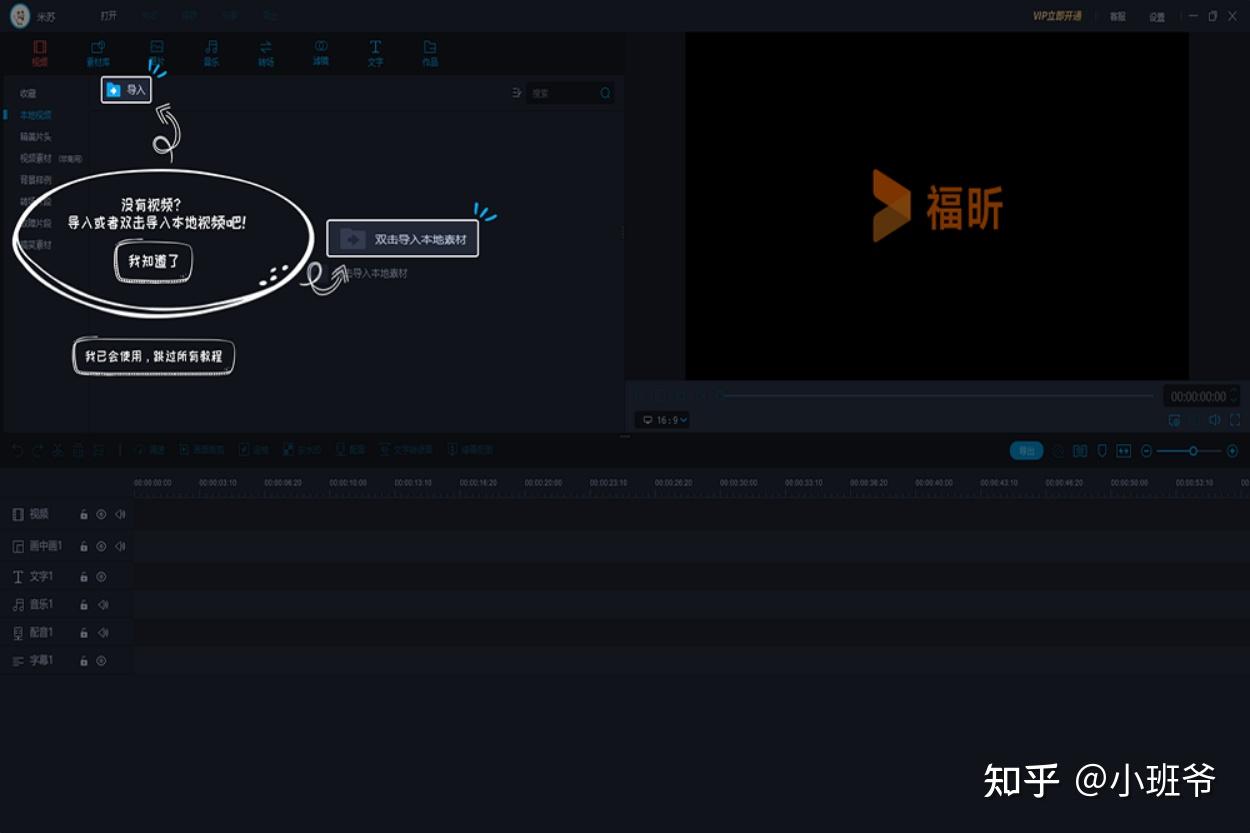The height and width of the screenshot is (833, 1250).
Task: Switch to the 音乐 music tab
Action: pos(211,53)
